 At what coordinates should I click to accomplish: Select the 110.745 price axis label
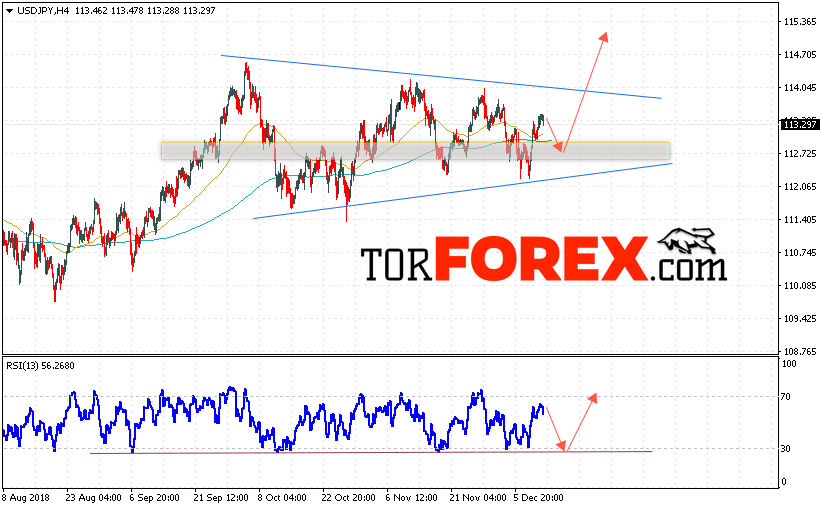(x=800, y=252)
